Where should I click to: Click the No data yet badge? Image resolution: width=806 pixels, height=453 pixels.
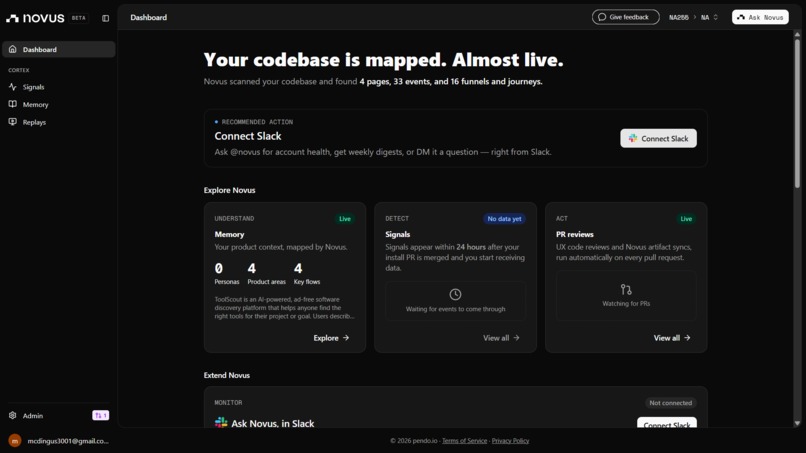tap(504, 219)
